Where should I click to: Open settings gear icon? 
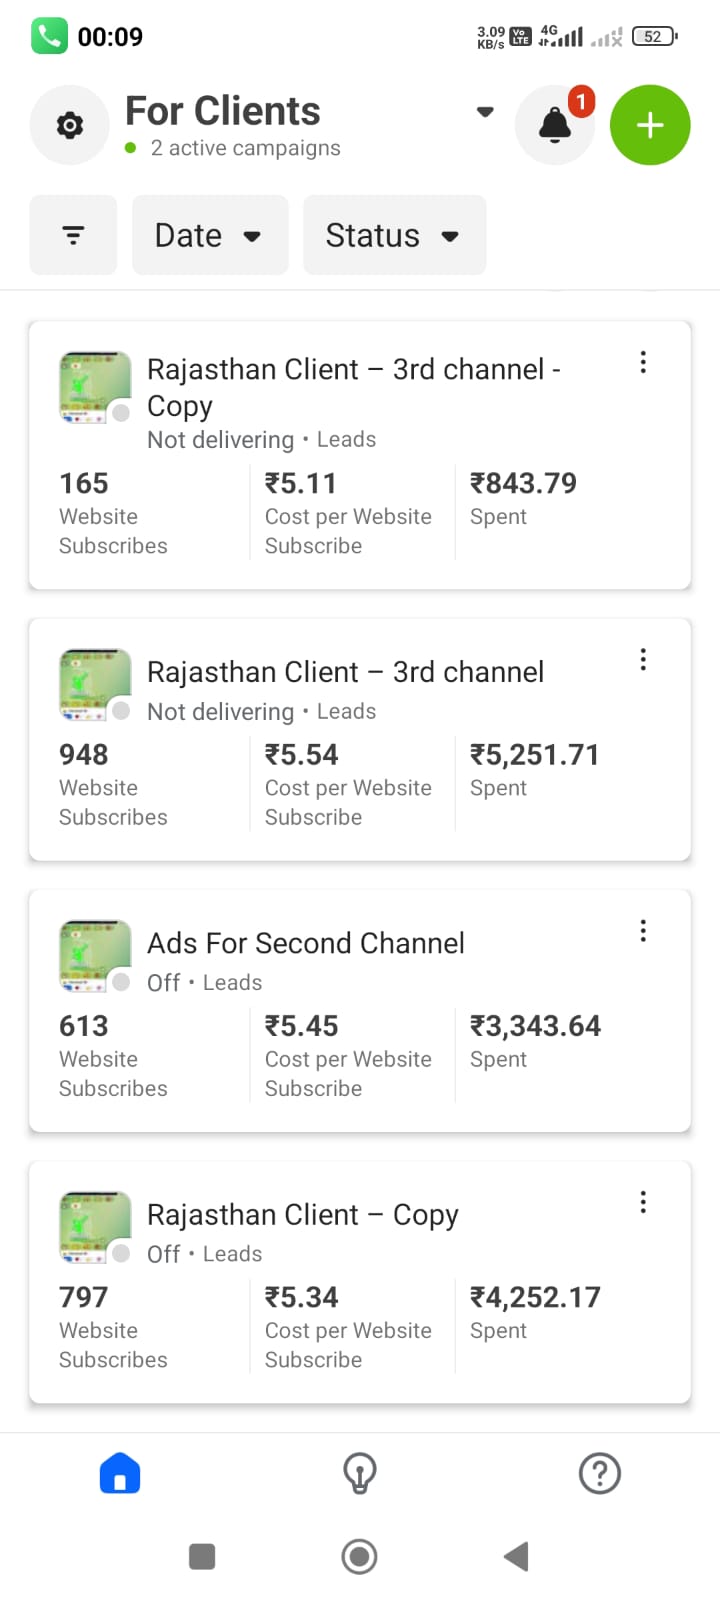pyautogui.click(x=69, y=126)
